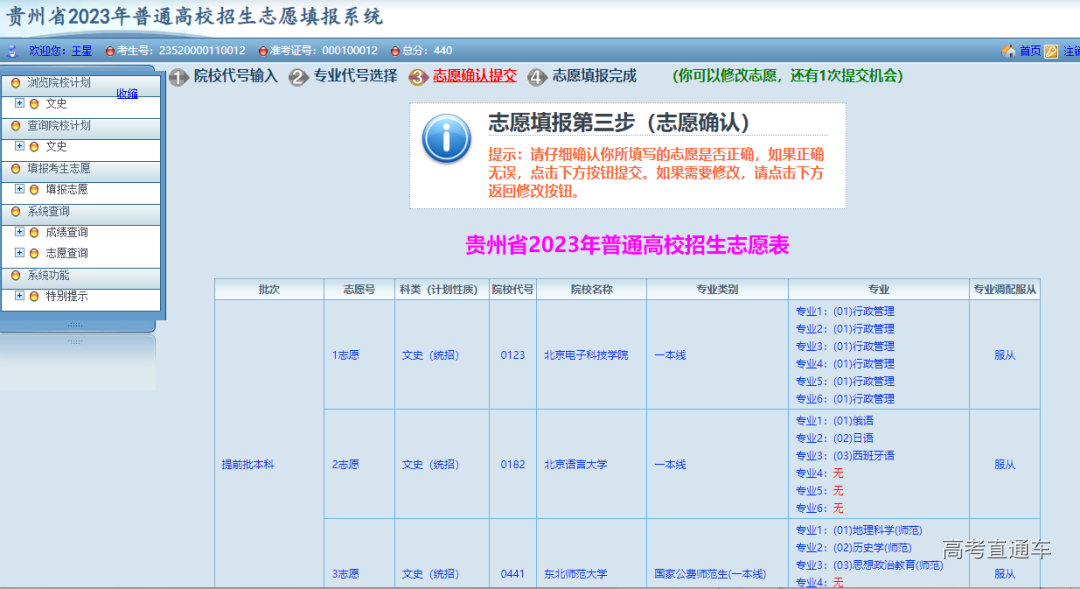Click the orange bullet icon beside 成绩查询

coord(34,232)
